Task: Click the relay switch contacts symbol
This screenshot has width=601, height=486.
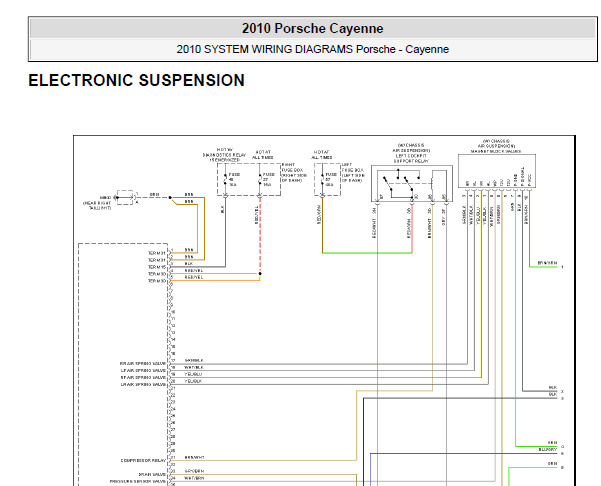Action: [402, 182]
